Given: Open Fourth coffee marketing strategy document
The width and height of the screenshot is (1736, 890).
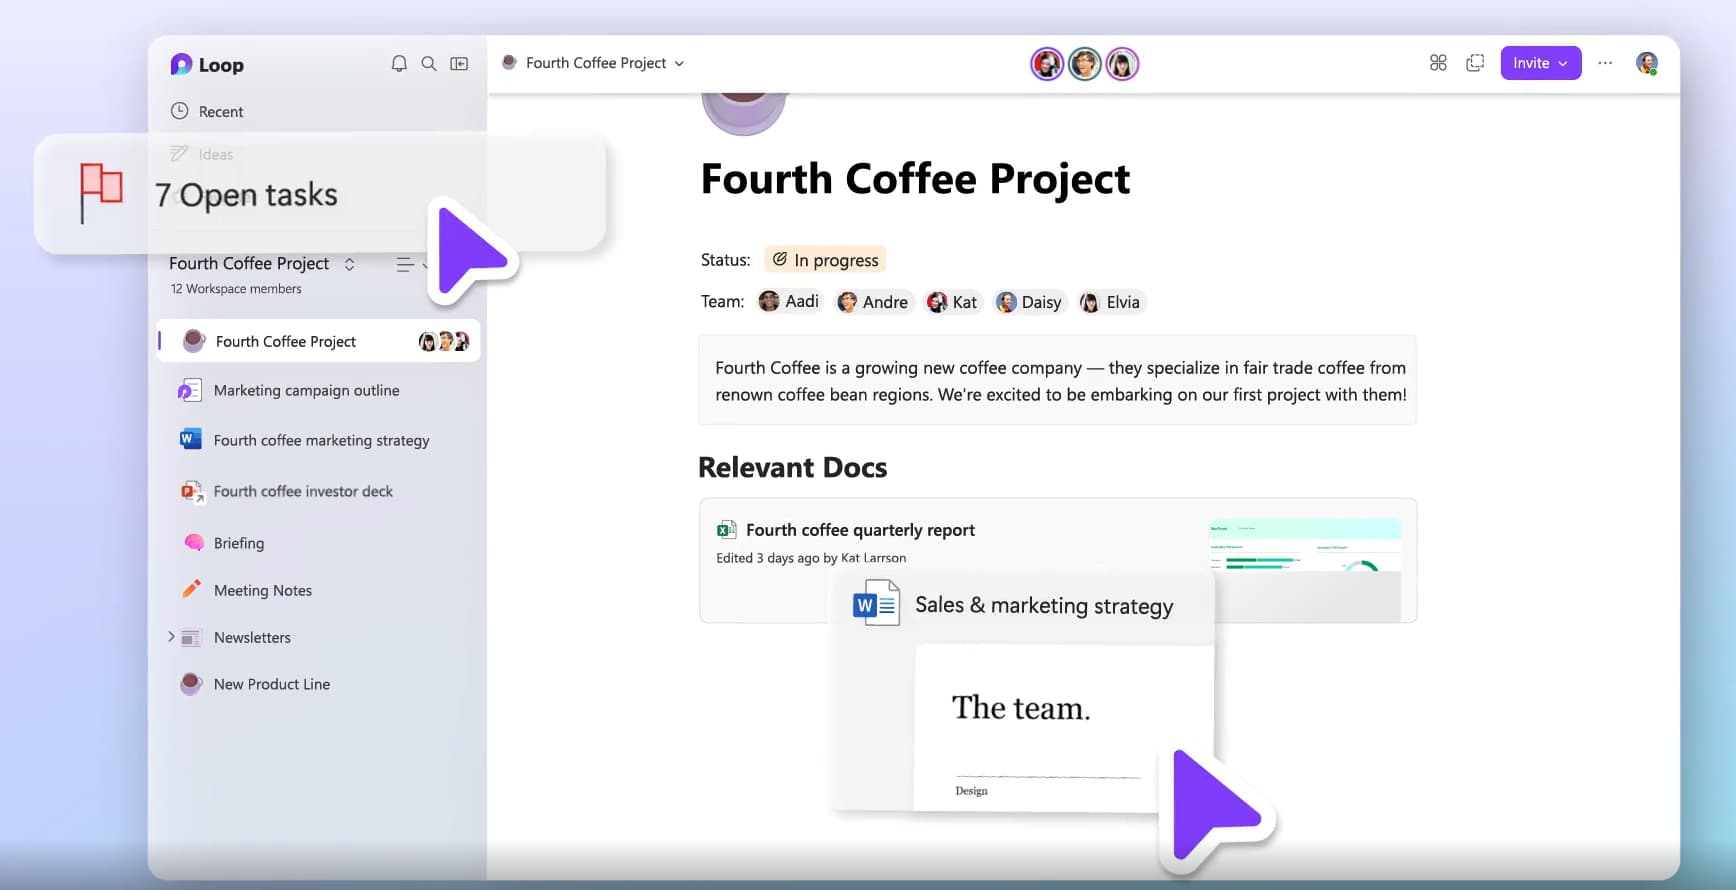Looking at the screenshot, I should [x=321, y=441].
